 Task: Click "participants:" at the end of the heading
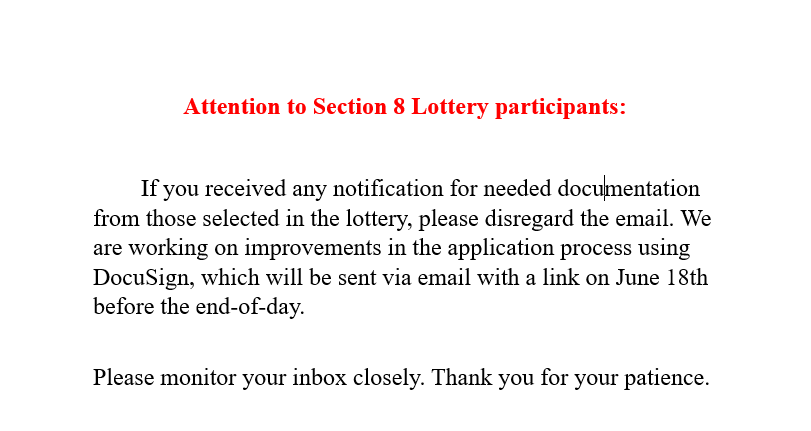pyautogui.click(x=561, y=107)
